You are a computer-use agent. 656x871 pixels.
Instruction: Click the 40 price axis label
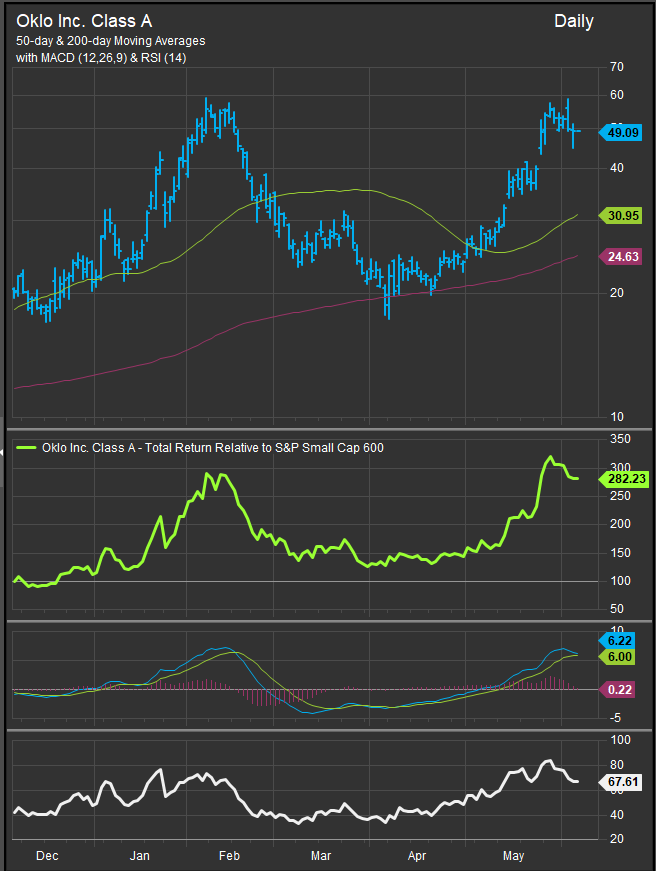[x=617, y=168]
